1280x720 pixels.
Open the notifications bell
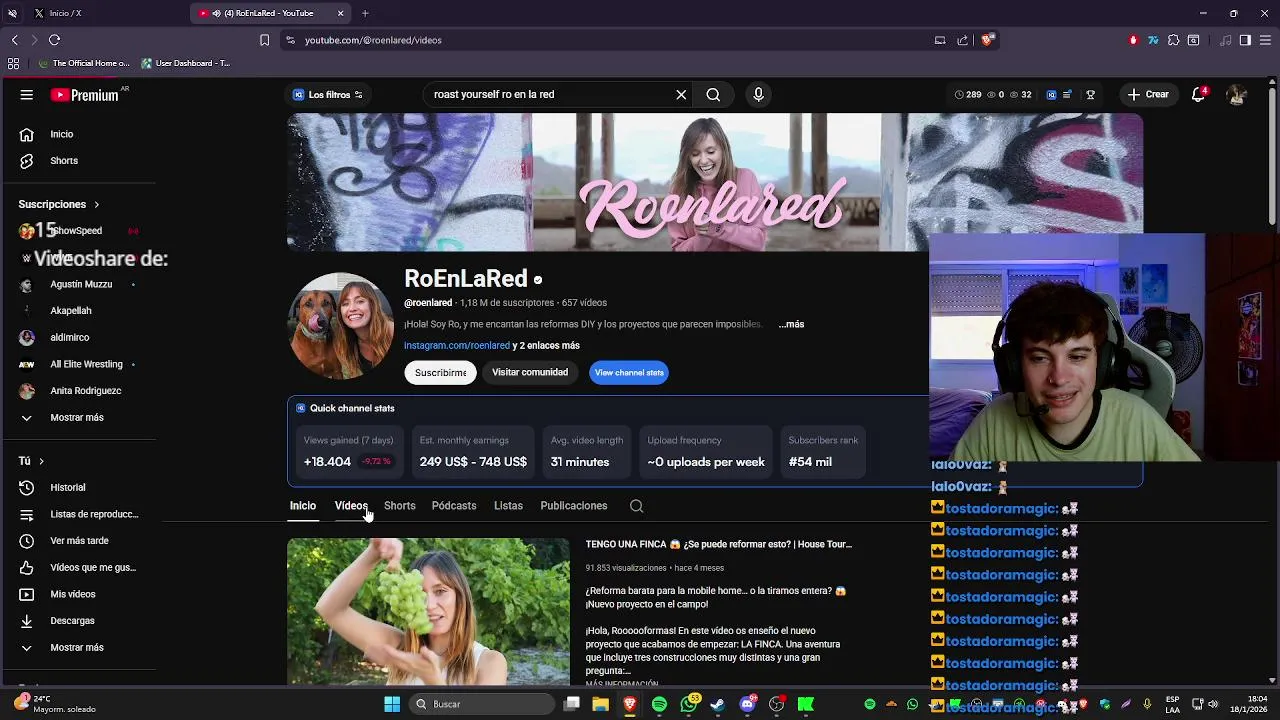coord(1198,95)
